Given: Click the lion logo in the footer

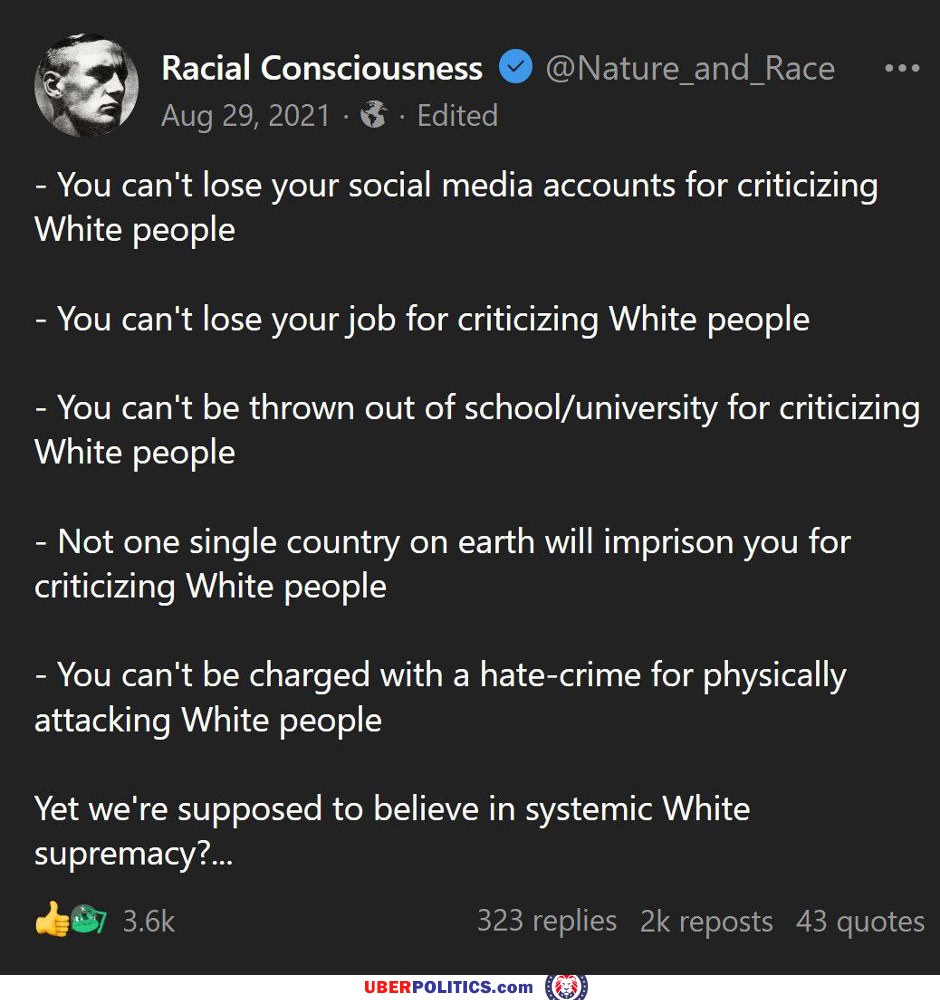Looking at the screenshot, I should point(566,987).
